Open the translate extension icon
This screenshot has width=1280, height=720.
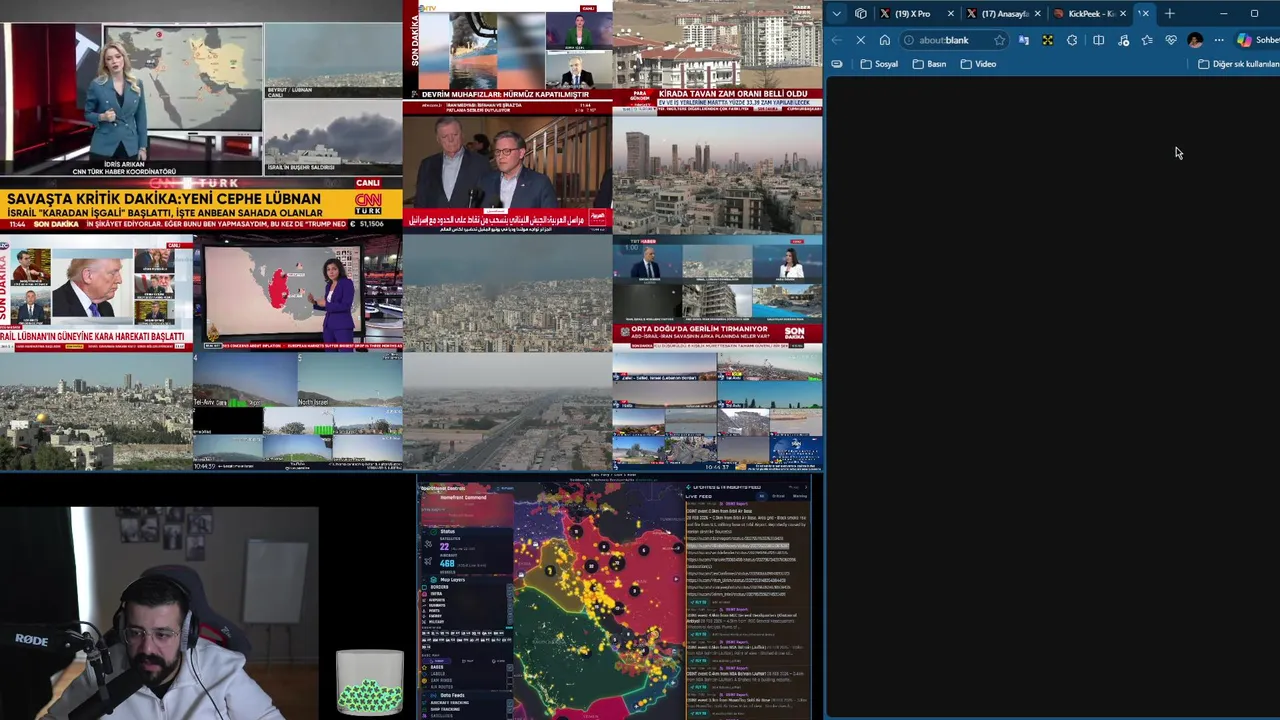click(x=1023, y=40)
